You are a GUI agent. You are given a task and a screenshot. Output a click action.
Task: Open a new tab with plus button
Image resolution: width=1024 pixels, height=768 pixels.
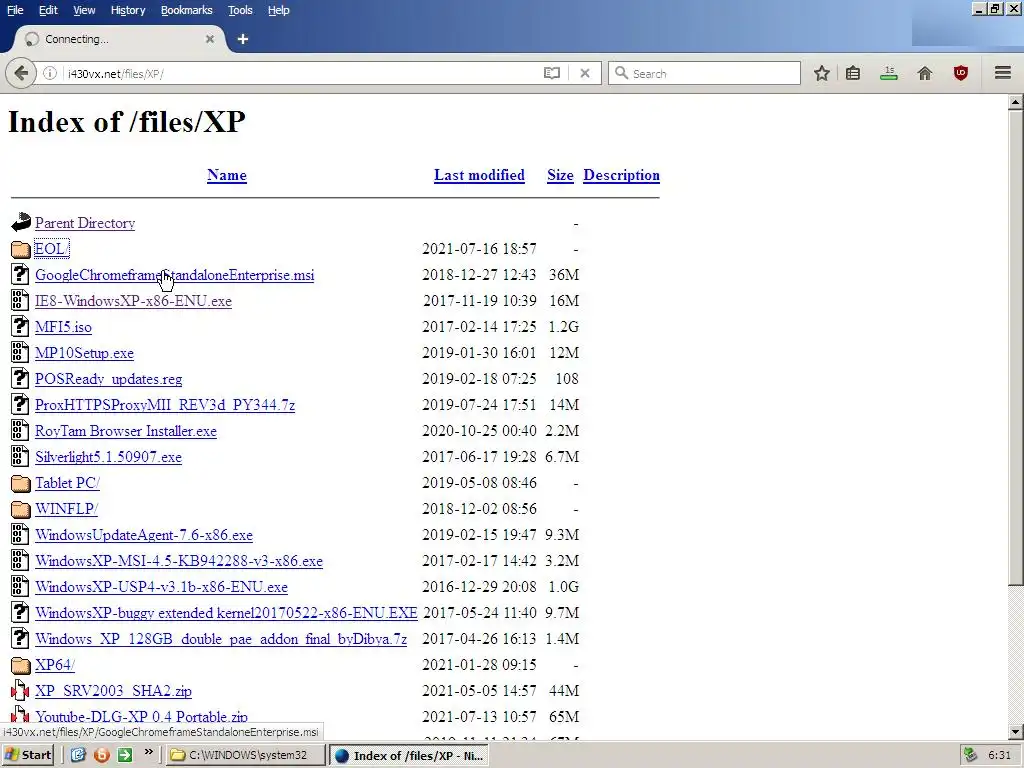[243, 39]
